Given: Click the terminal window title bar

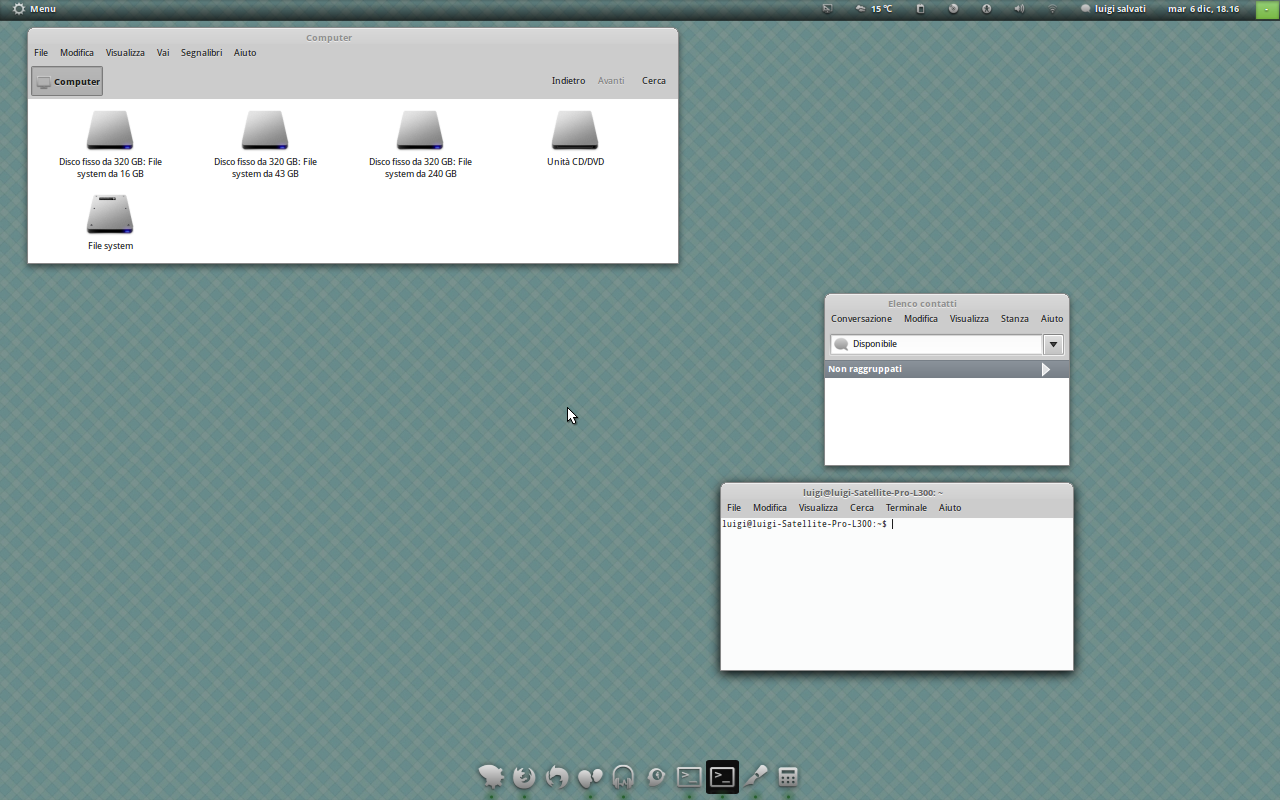Looking at the screenshot, I should tap(897, 492).
